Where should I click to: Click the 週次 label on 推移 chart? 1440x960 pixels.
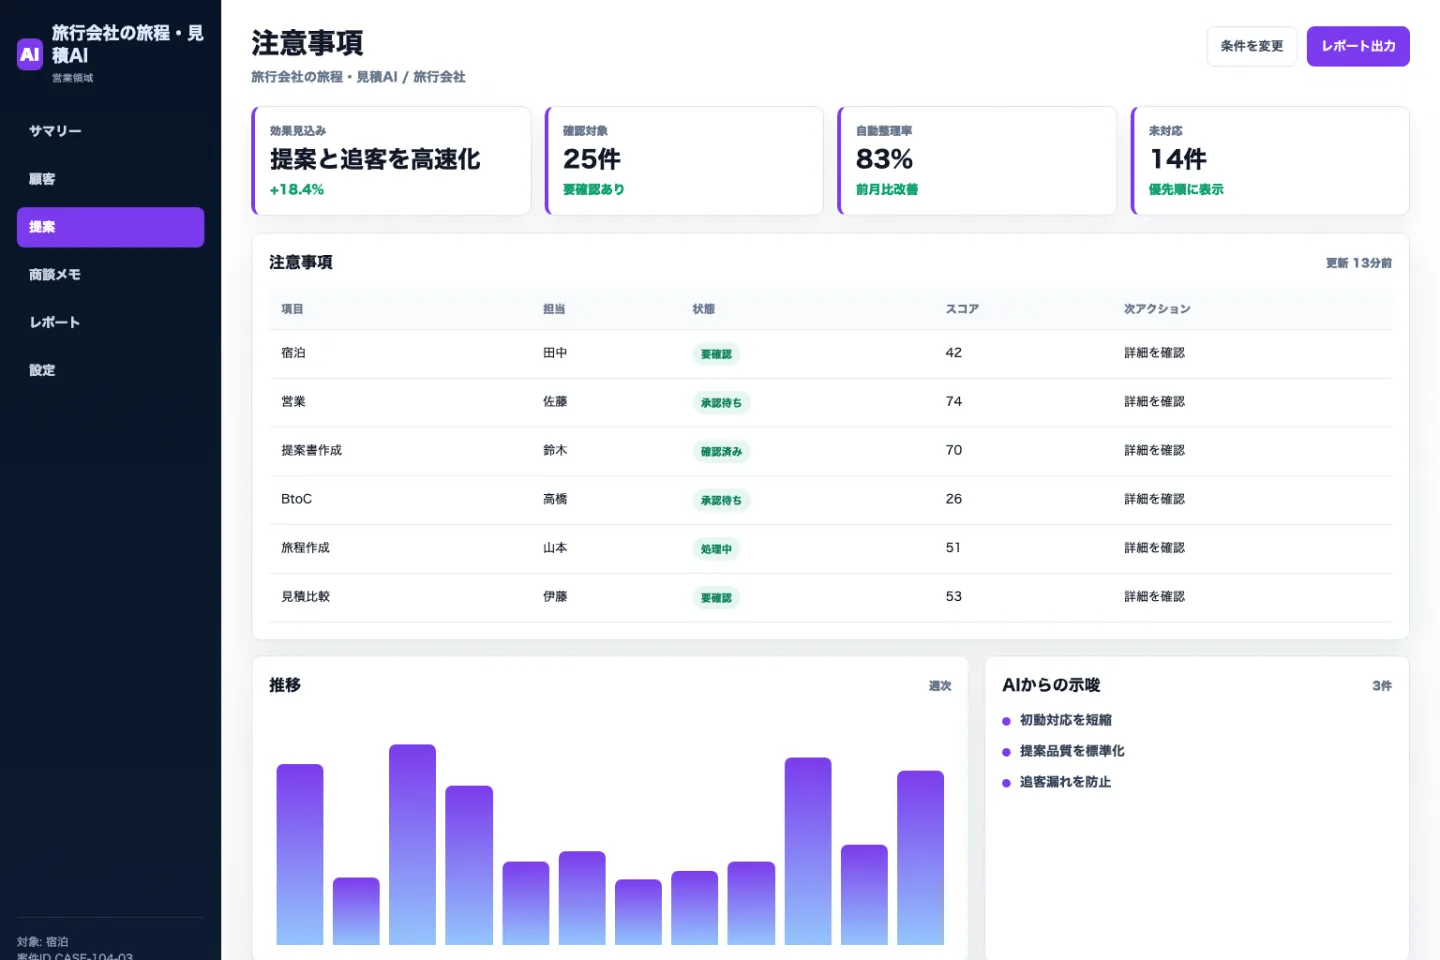[x=940, y=686]
